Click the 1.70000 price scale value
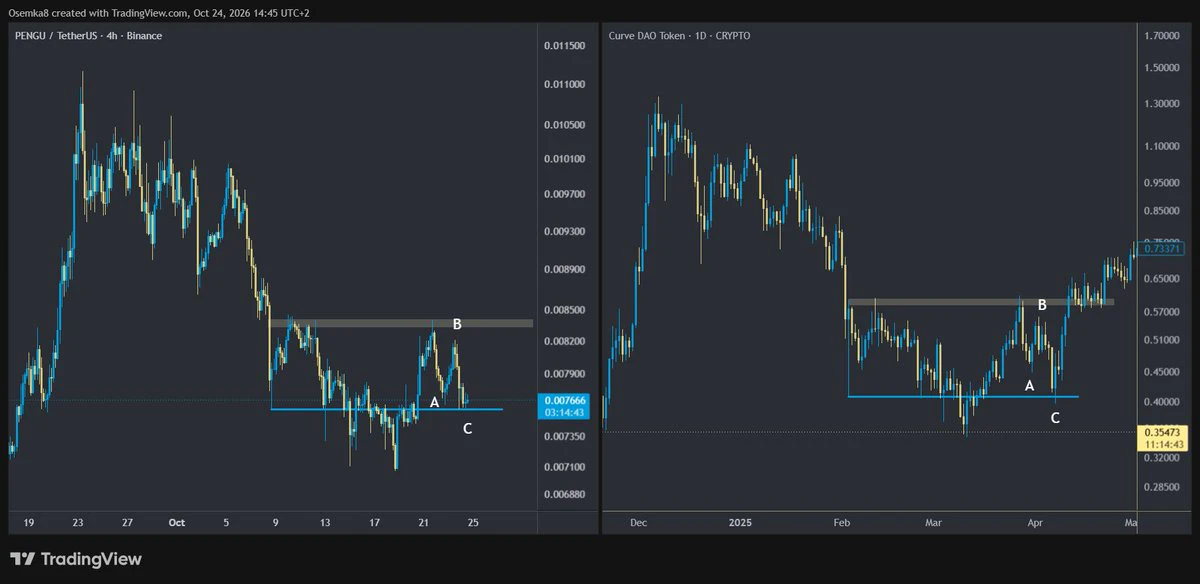Image resolution: width=1200 pixels, height=584 pixels. coord(1162,35)
